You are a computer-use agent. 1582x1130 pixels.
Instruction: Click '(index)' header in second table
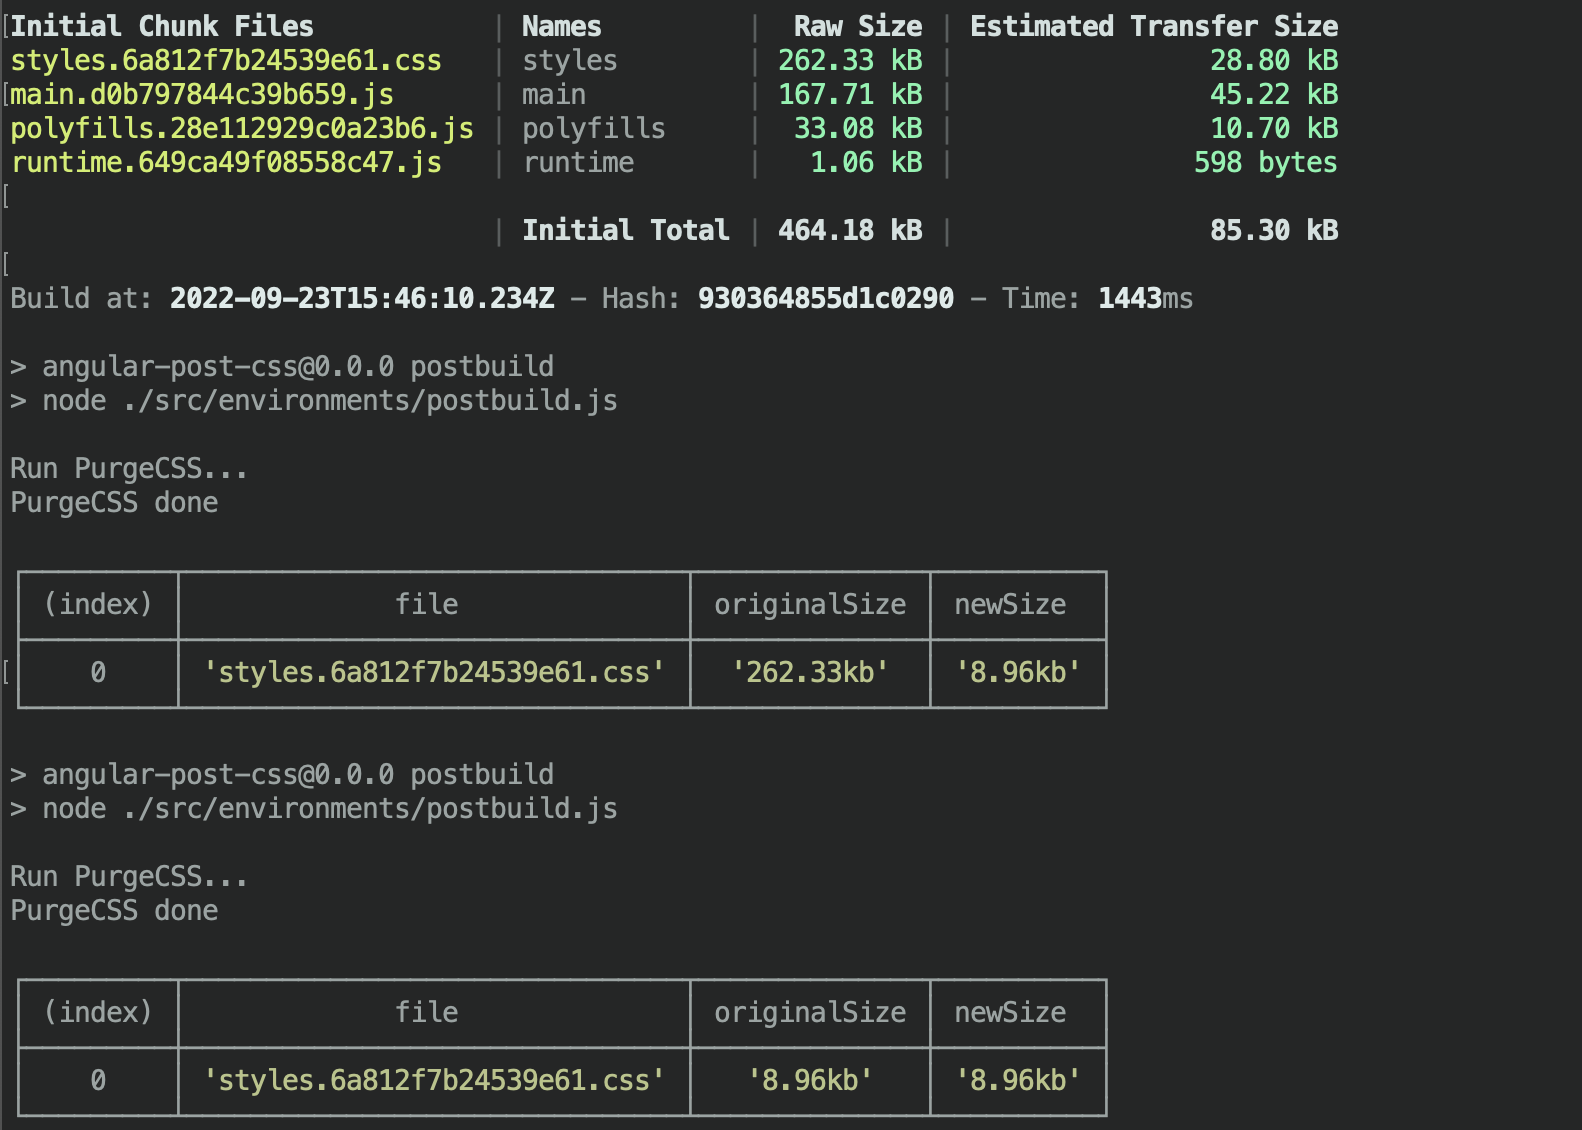click(98, 1013)
